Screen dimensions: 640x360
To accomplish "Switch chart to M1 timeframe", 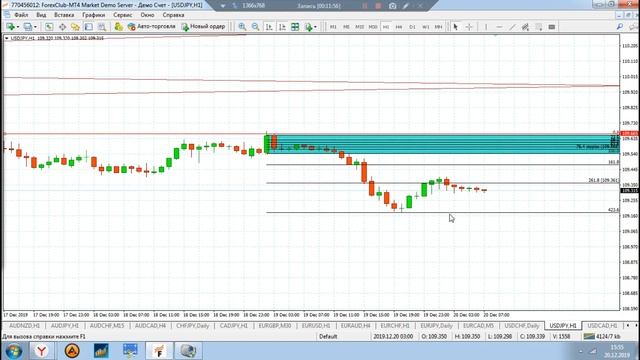I will coord(333,27).
